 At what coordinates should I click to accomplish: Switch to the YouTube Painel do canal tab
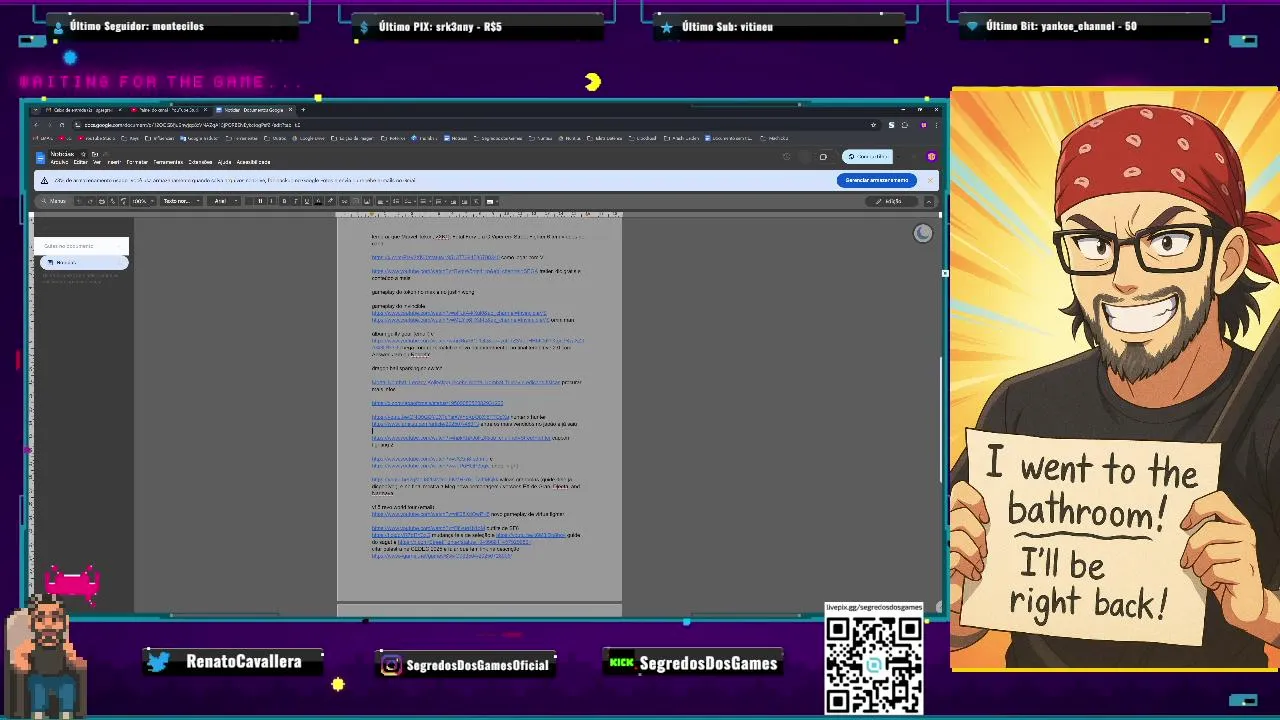tap(167, 110)
